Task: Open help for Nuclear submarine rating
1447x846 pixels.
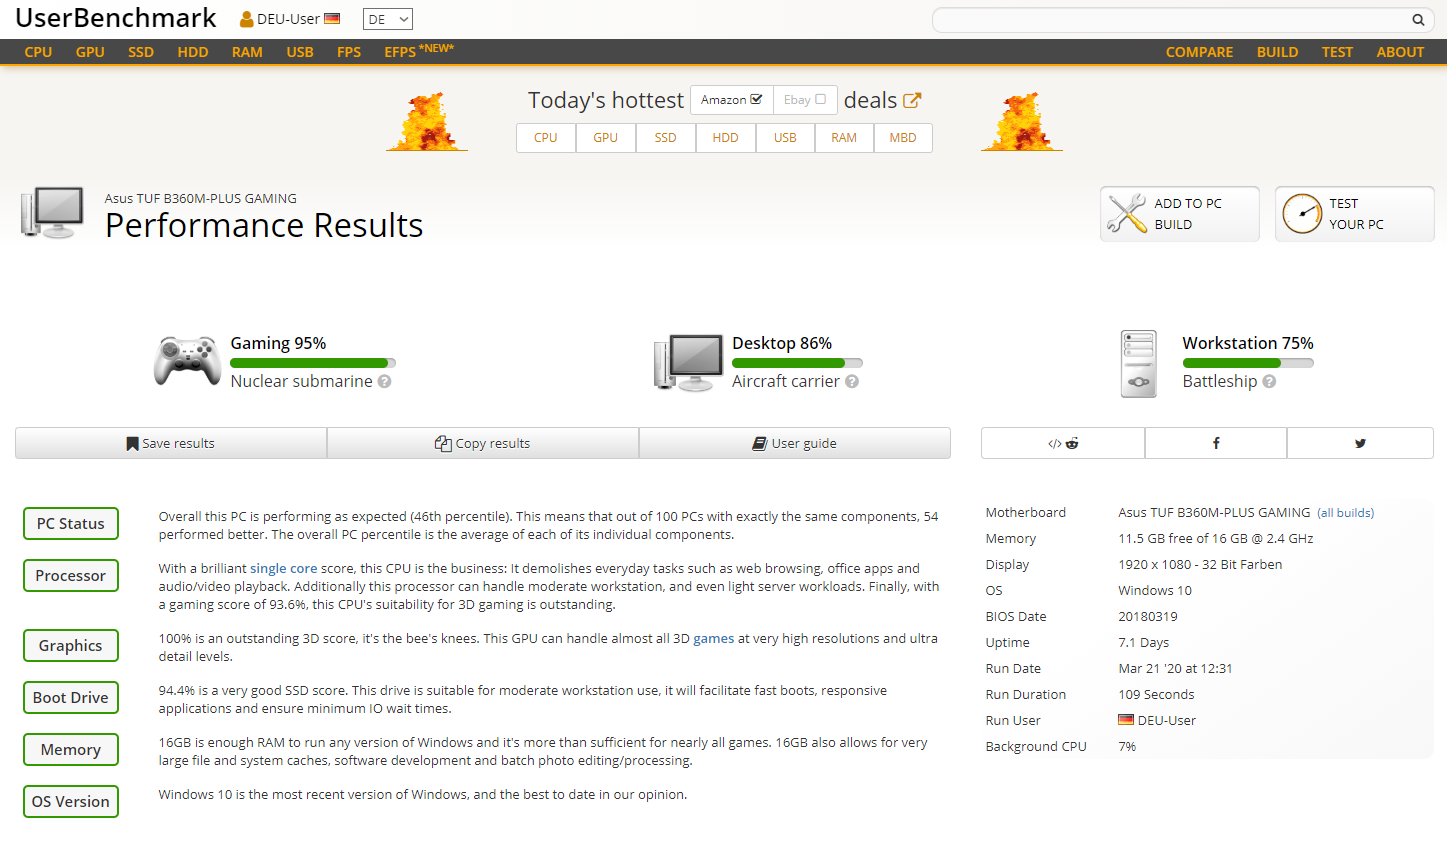Action: (x=385, y=382)
